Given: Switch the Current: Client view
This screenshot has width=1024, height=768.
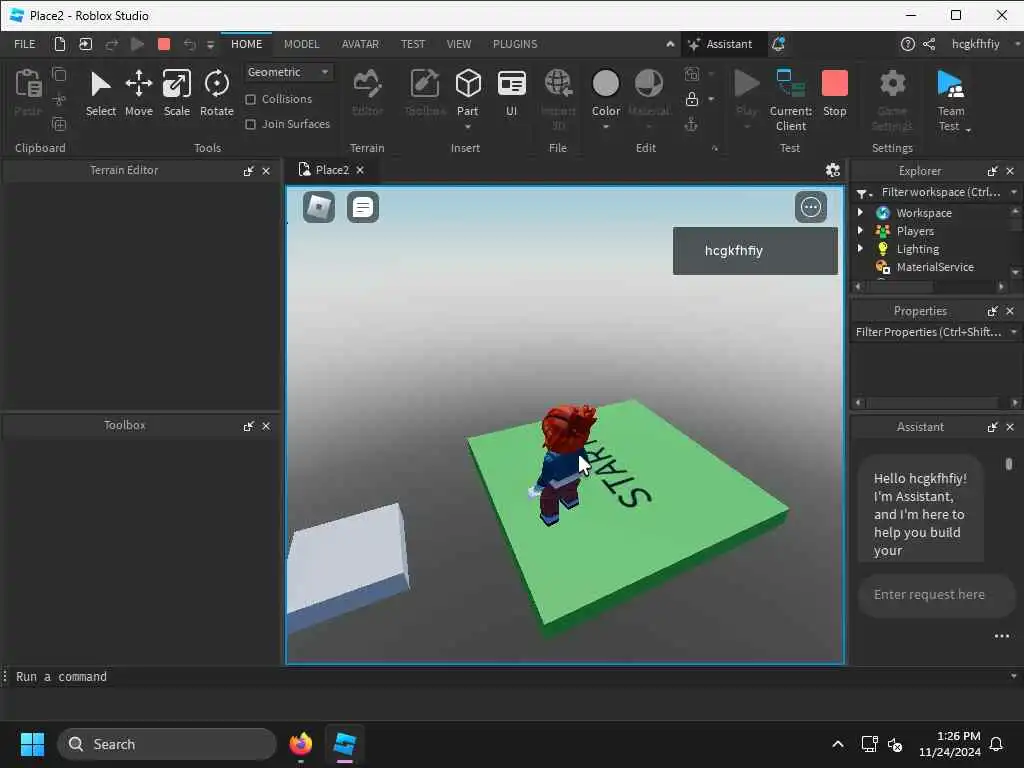Looking at the screenshot, I should click(790, 100).
